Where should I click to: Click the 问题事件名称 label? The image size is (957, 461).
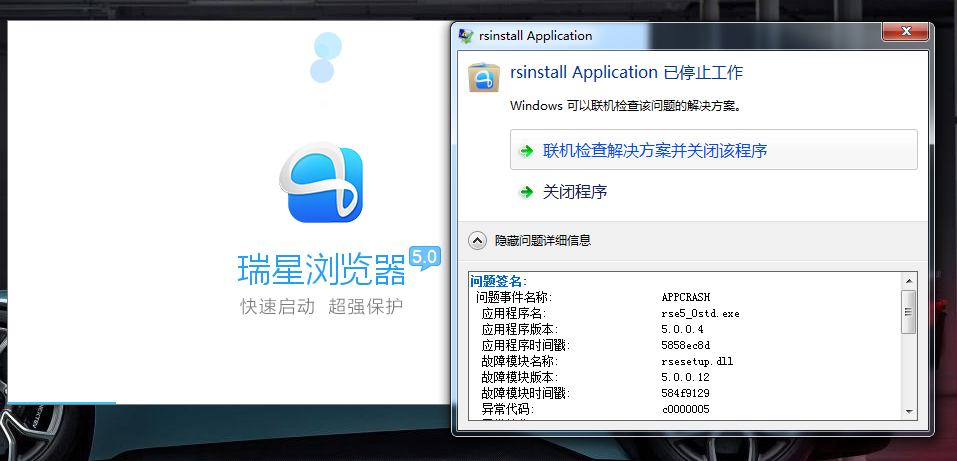(x=514, y=297)
